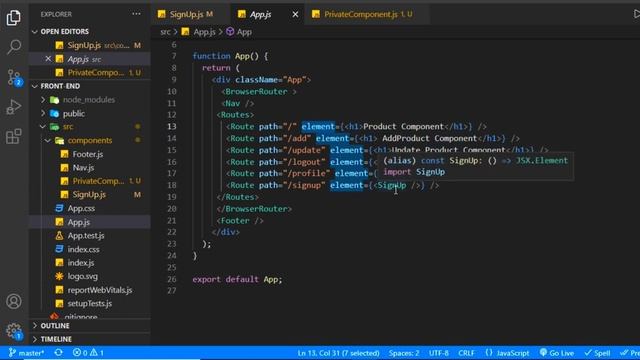Open the Explorer view icon
This screenshot has height=360, width=640.
(13, 18)
